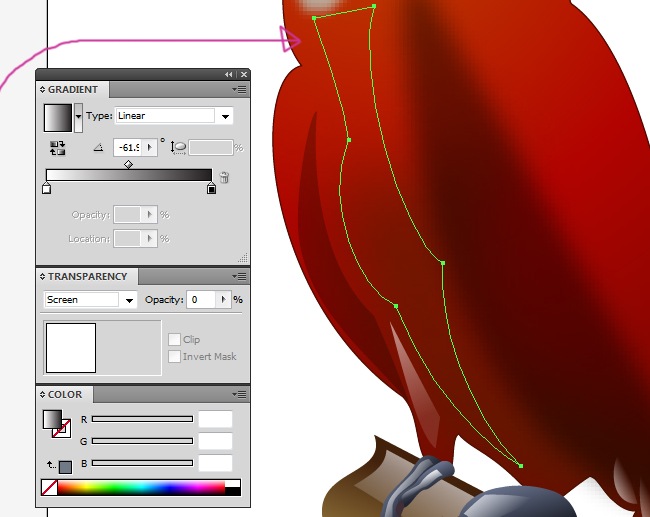This screenshot has width=650, height=517.
Task: Click the None swatch in Color panel
Action: pyautogui.click(x=48, y=488)
